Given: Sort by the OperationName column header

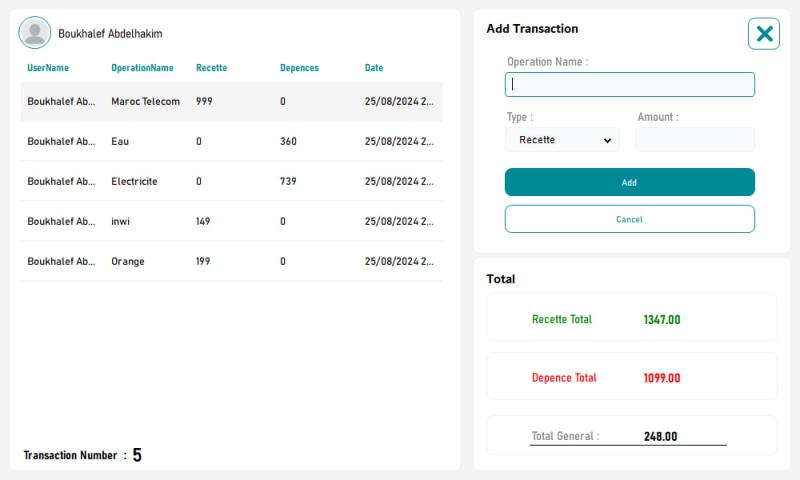Looking at the screenshot, I should [142, 68].
